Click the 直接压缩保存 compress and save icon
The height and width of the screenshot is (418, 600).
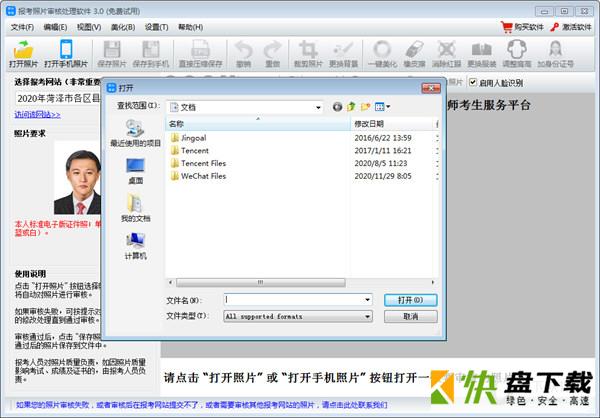(201, 49)
